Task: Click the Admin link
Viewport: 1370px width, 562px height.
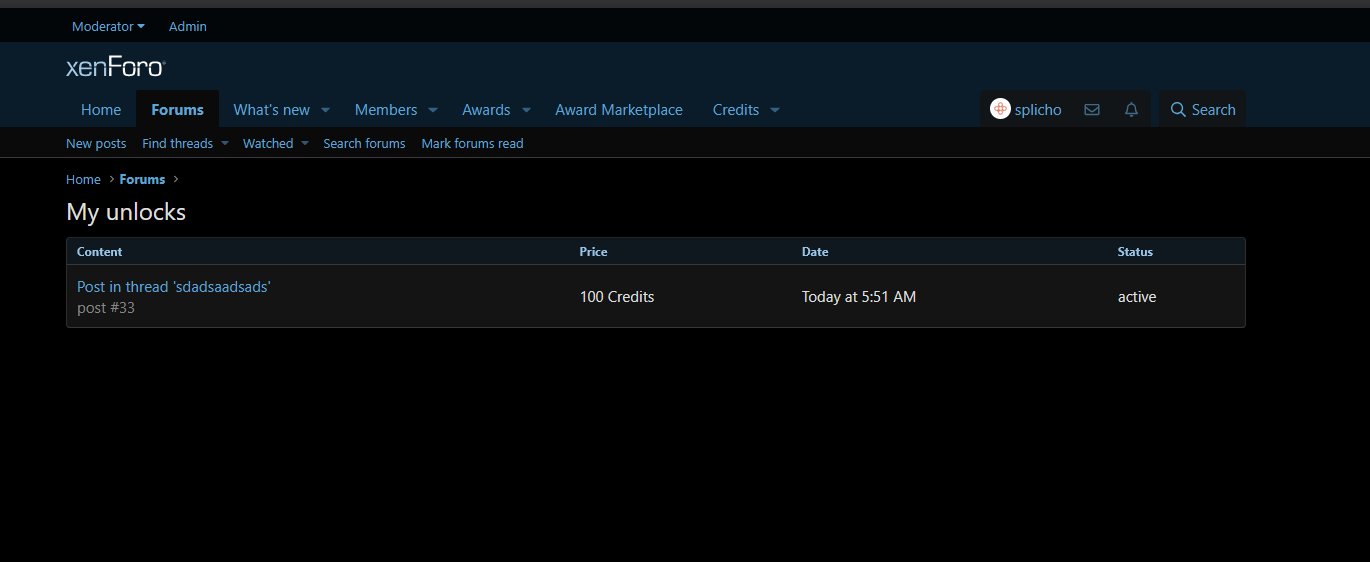Action: [x=188, y=26]
